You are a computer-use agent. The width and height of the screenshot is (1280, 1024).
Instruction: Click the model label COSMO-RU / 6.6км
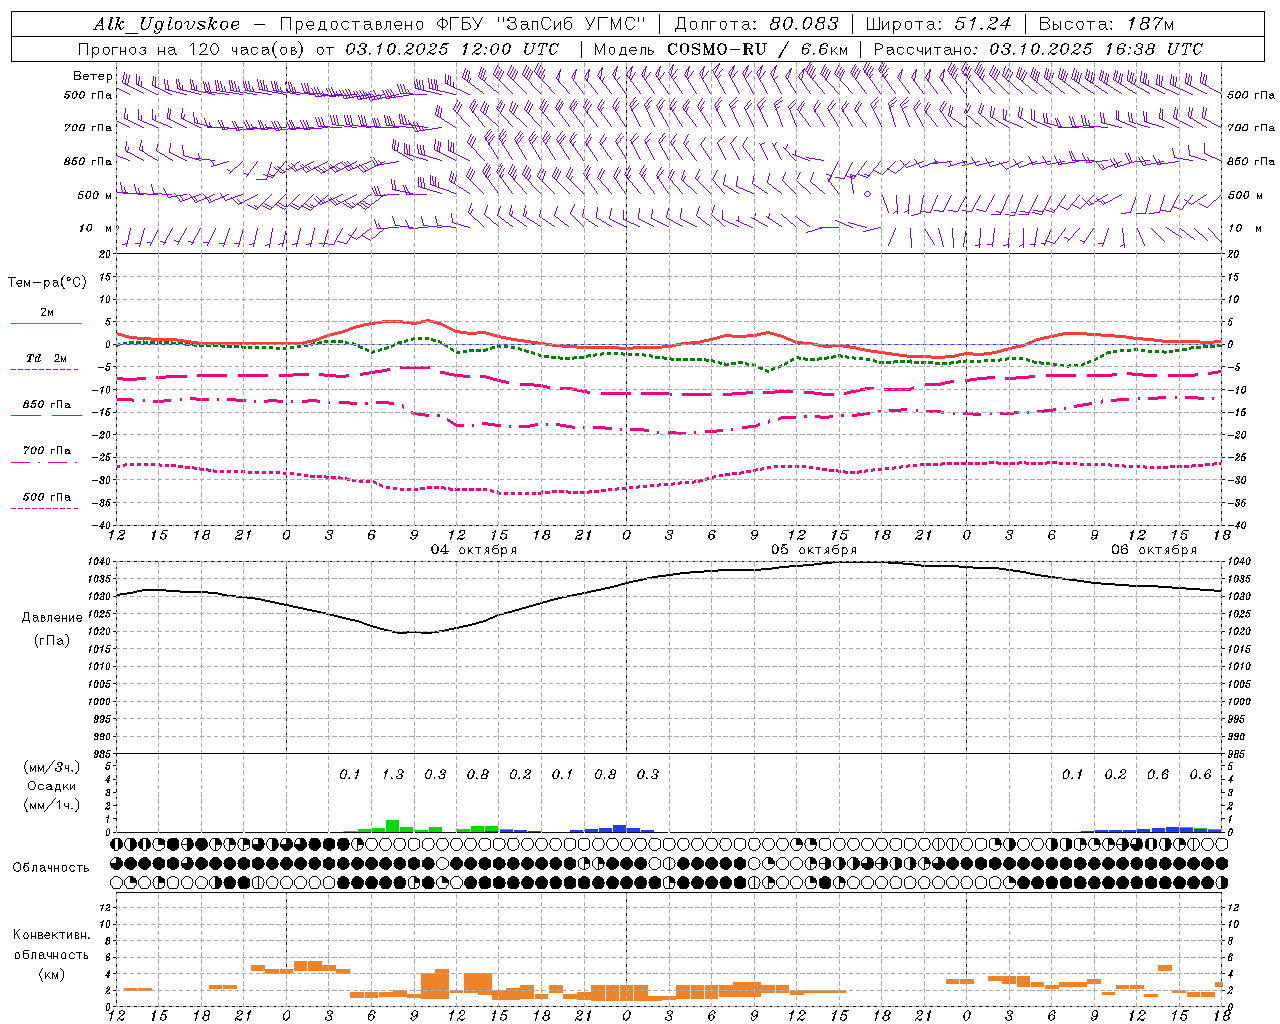tap(758, 49)
